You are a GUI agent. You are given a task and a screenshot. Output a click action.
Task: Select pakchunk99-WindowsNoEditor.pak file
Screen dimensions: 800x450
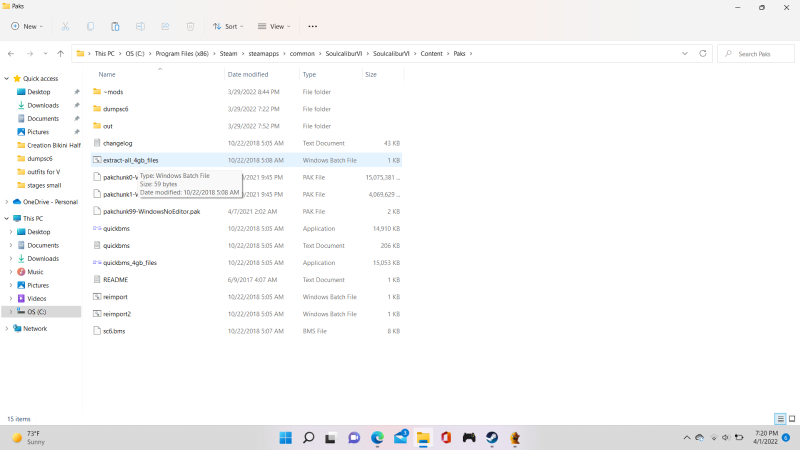point(152,212)
